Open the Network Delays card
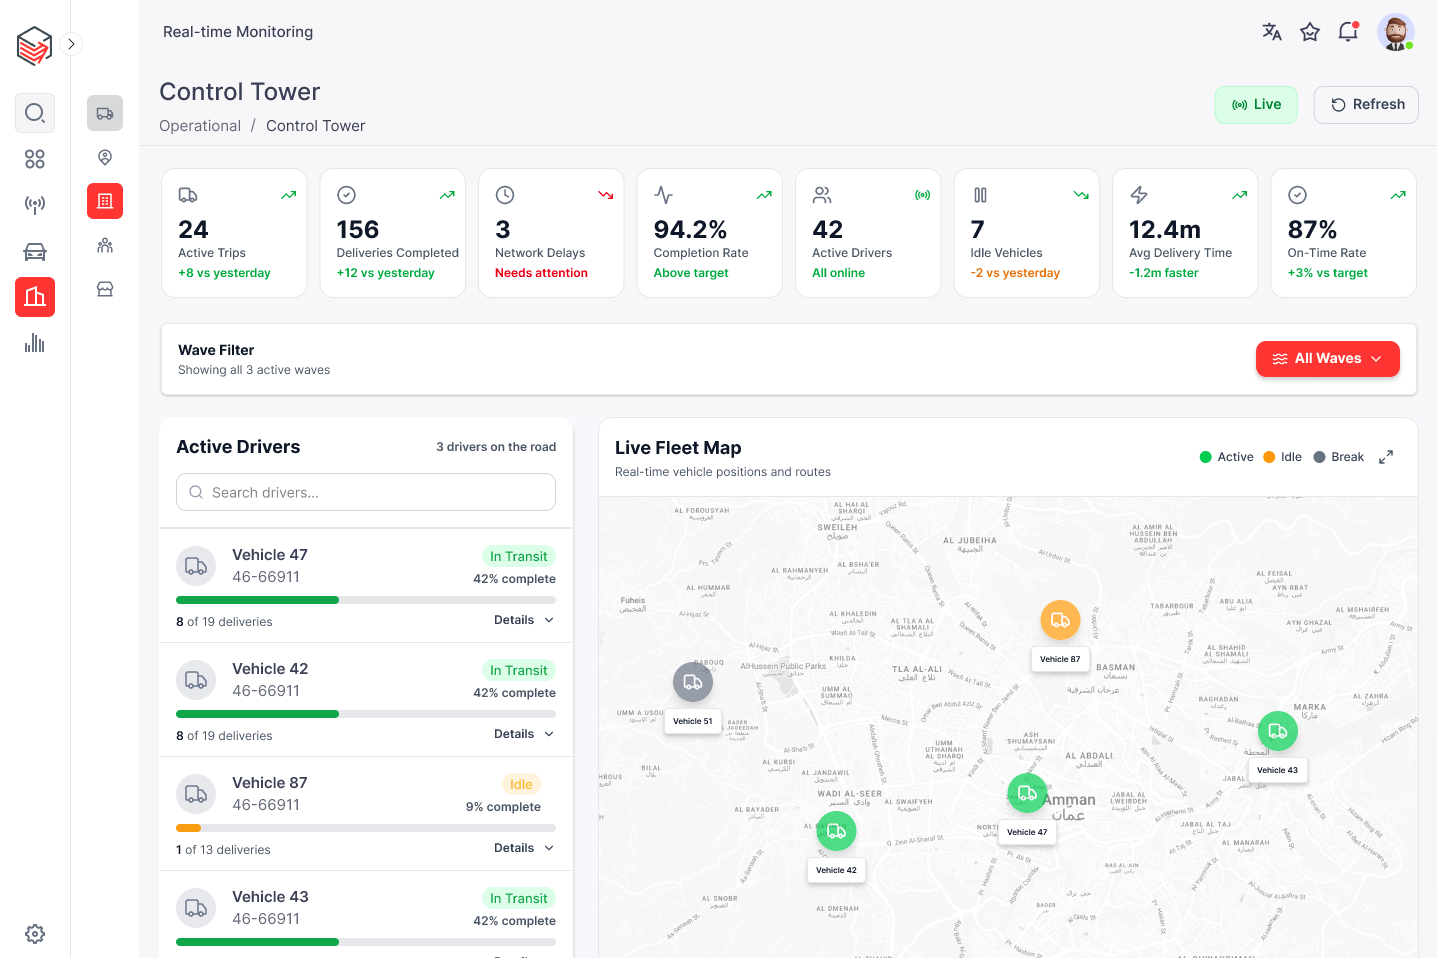The width and height of the screenshot is (1437, 958). [x=551, y=233]
